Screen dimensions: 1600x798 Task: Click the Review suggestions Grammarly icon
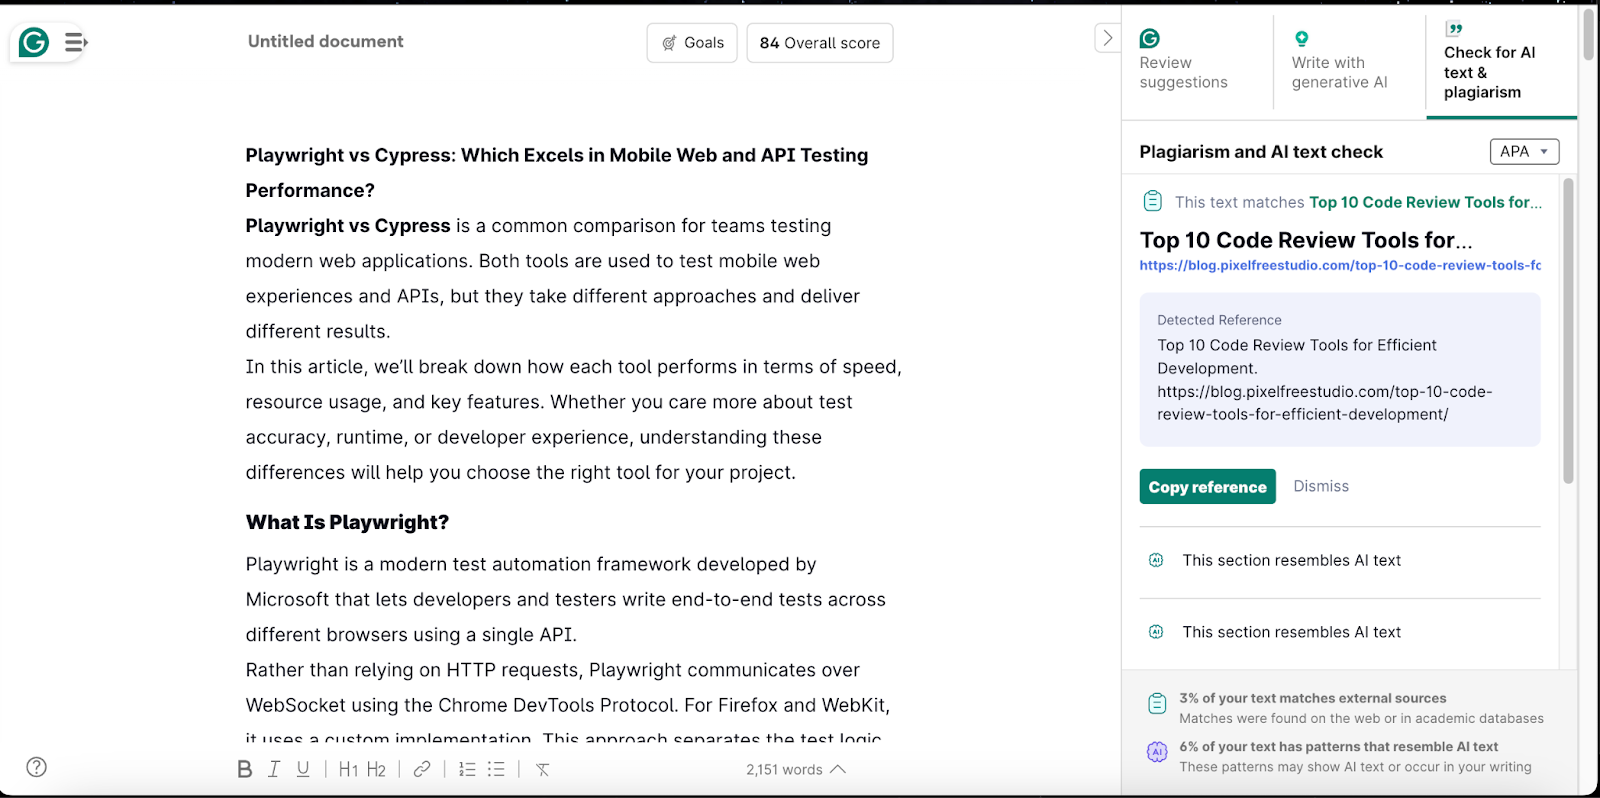point(1150,38)
